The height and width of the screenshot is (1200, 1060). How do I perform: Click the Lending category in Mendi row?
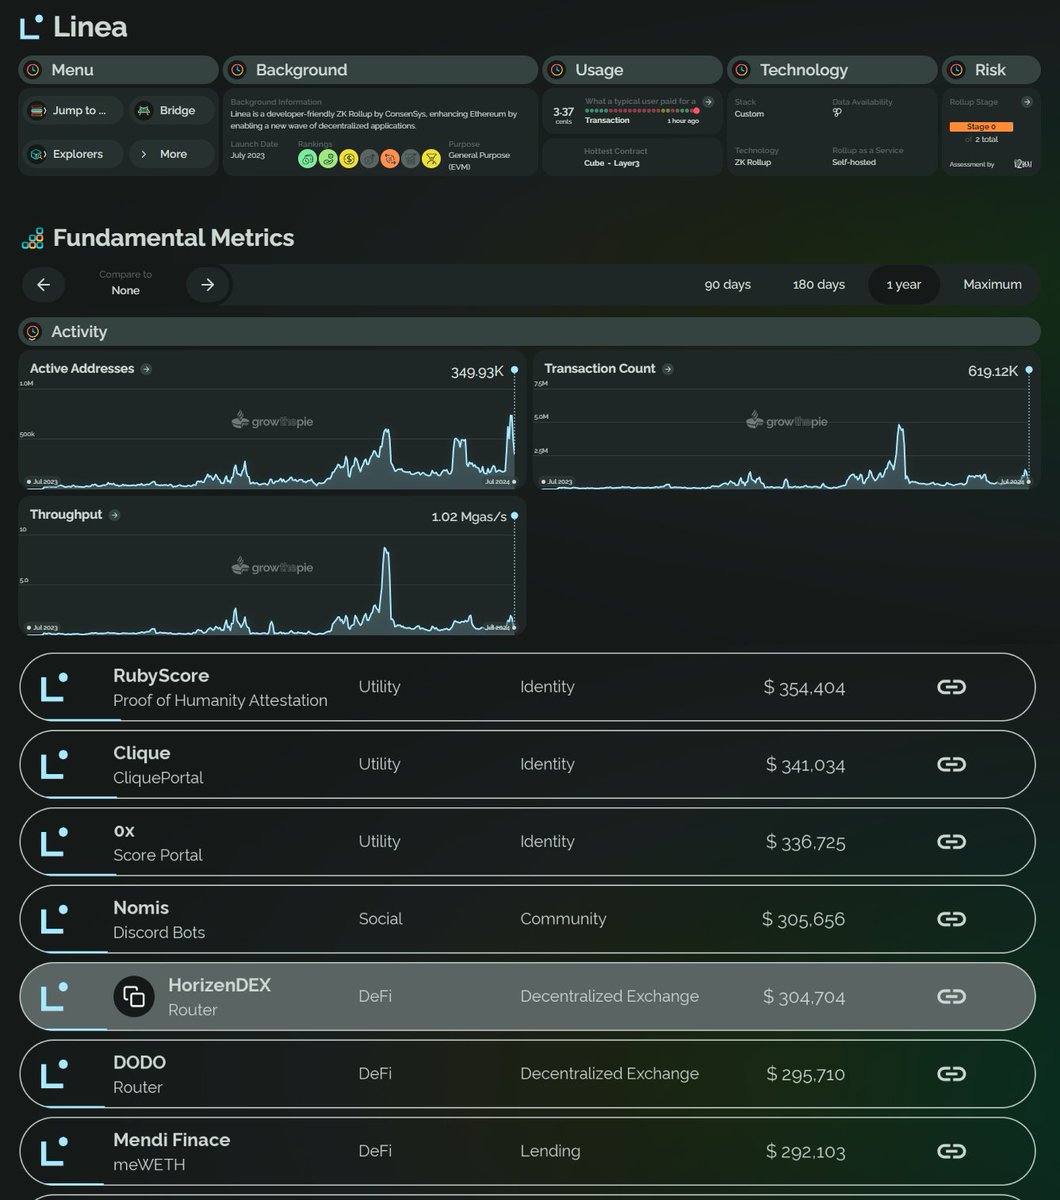[550, 1151]
